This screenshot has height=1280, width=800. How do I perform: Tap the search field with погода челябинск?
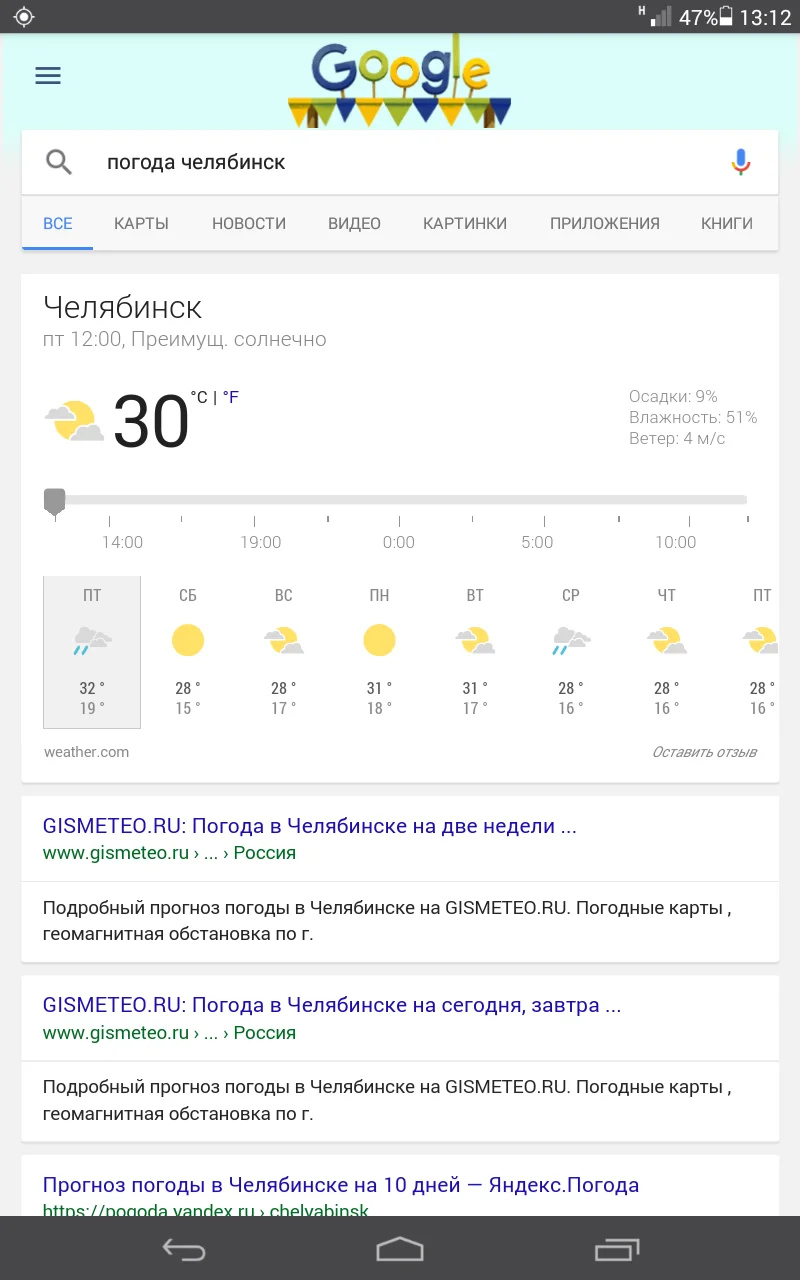pos(400,162)
